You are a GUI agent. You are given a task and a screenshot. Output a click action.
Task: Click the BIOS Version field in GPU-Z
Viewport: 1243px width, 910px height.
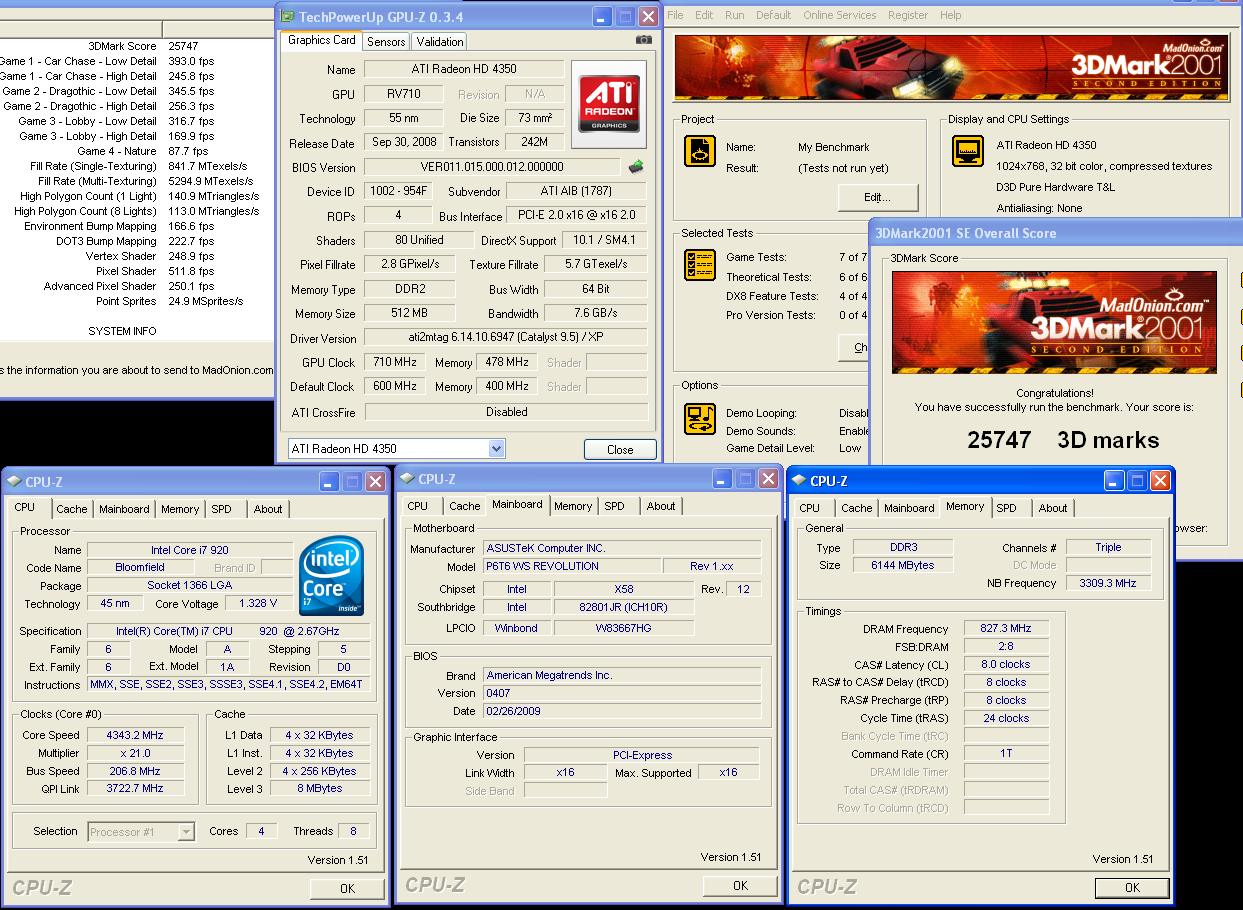coord(491,167)
